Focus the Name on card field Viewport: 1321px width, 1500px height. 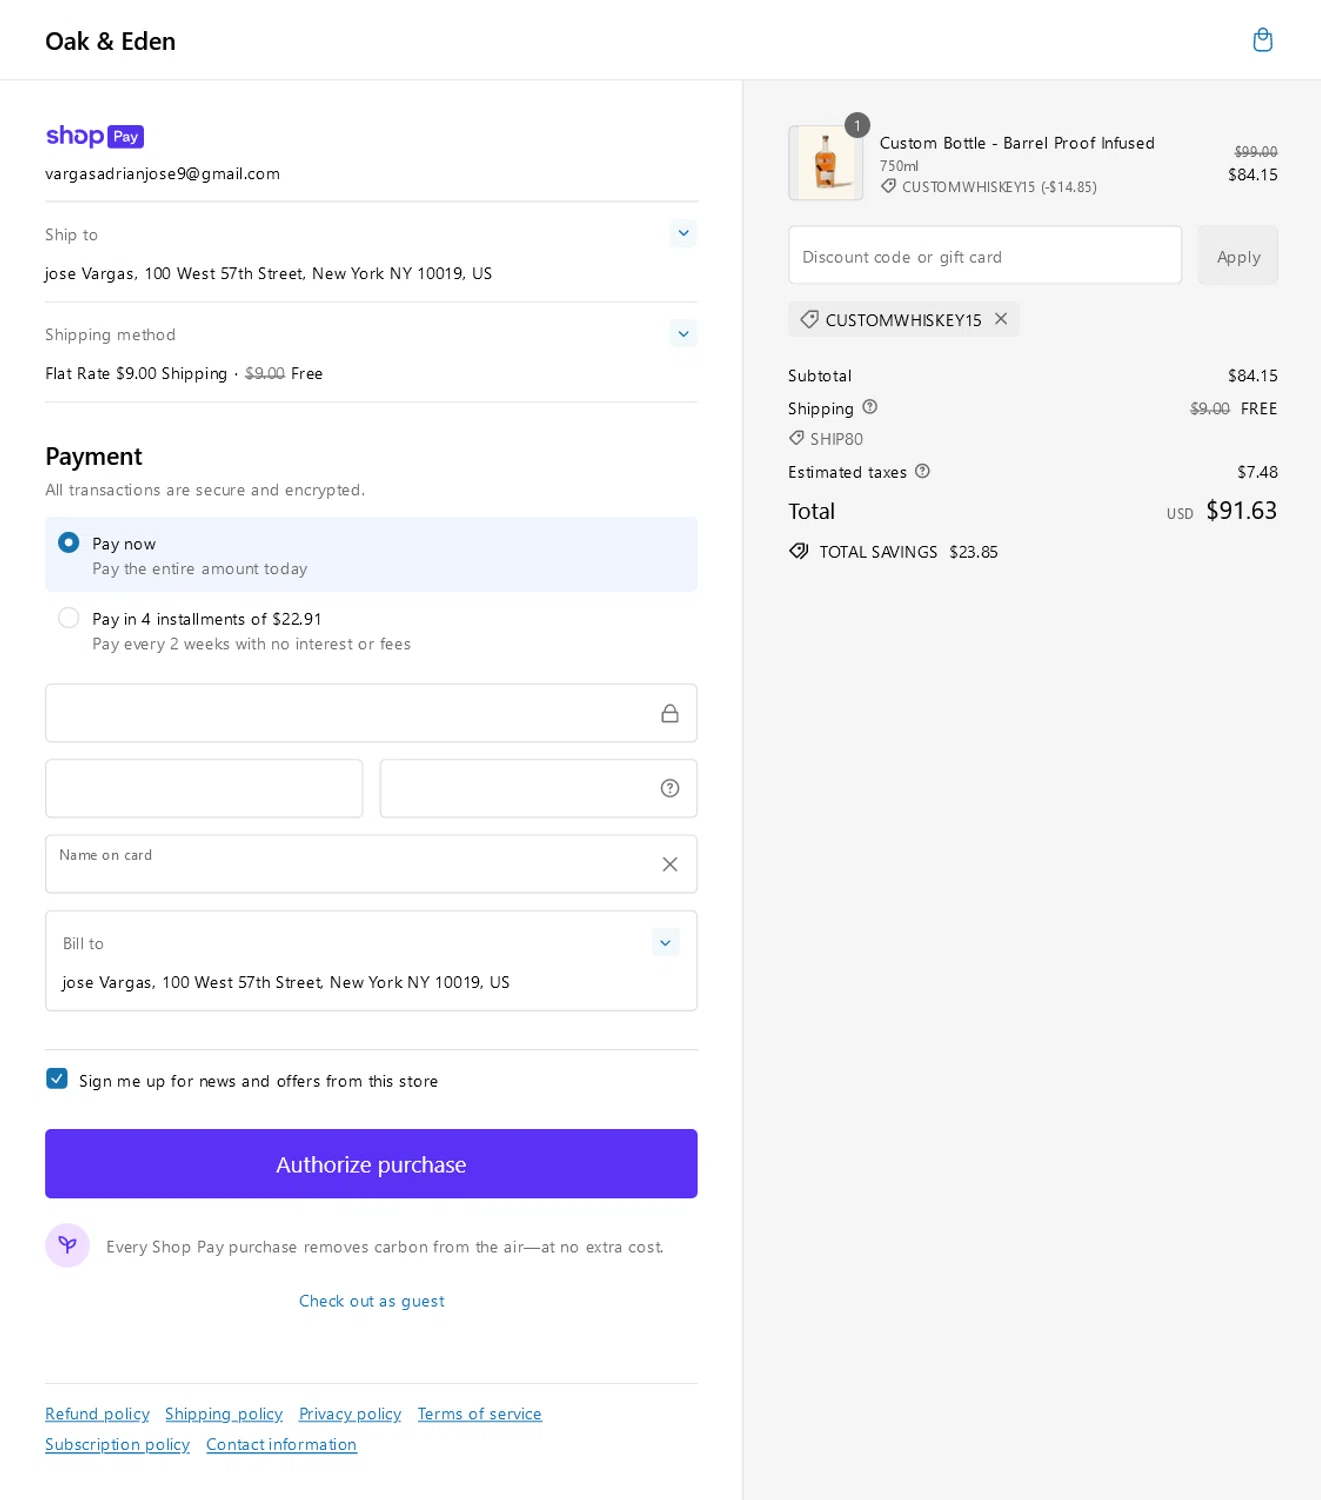coord(371,864)
